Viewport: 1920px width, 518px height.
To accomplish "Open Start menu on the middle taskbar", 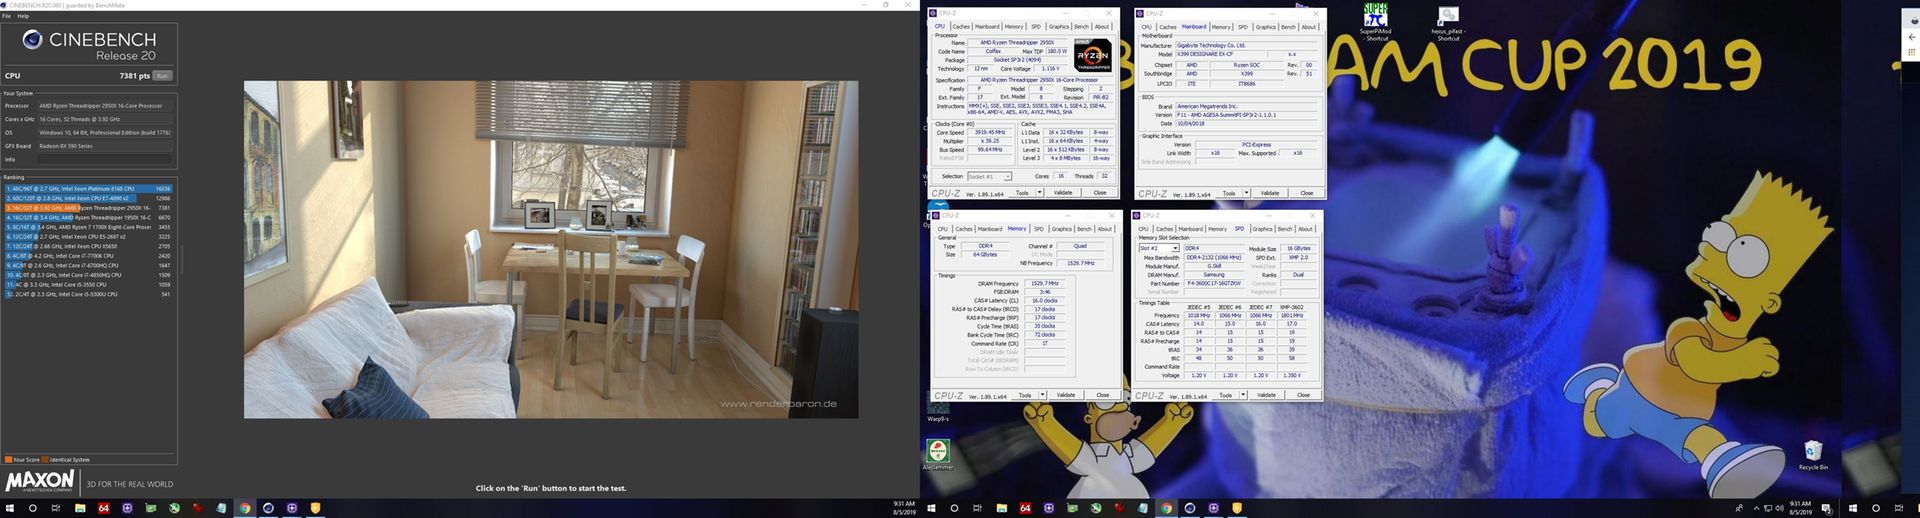I will pos(931,508).
